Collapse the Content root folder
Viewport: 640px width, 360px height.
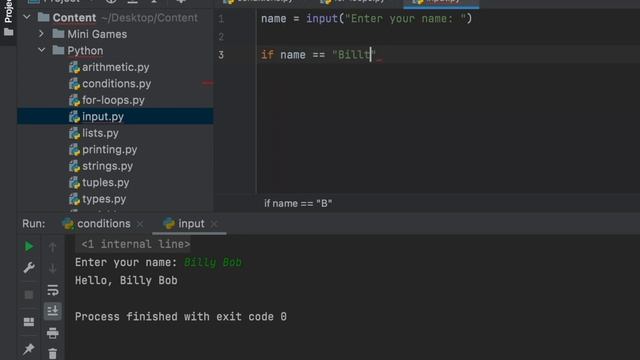coord(27,18)
